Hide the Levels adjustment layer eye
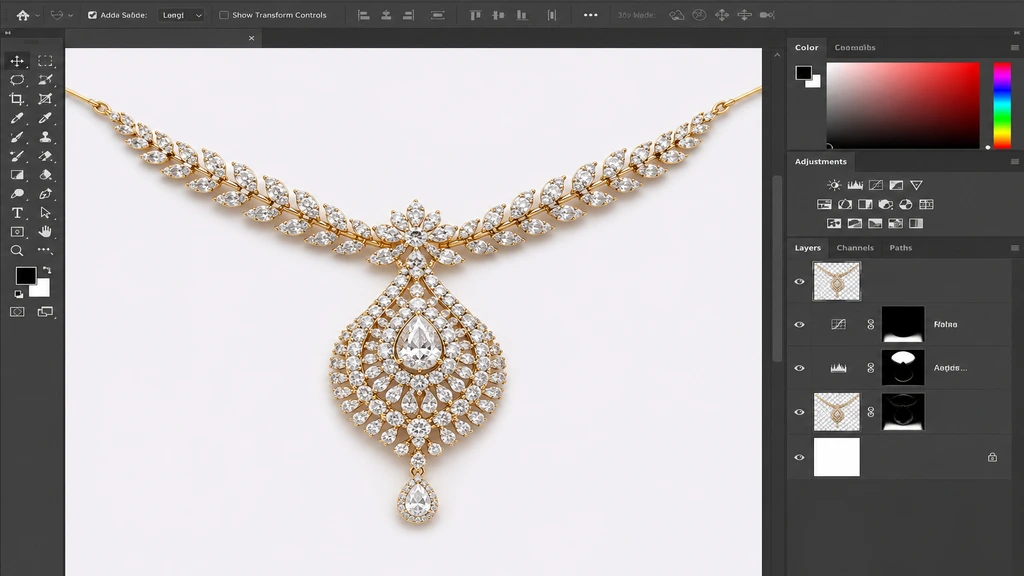Image resolution: width=1024 pixels, height=576 pixels. pos(799,368)
